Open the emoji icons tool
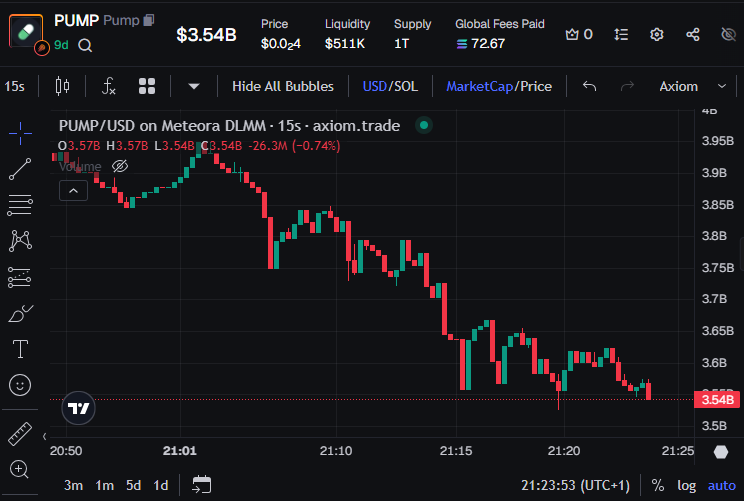The image size is (744, 501). 20,385
